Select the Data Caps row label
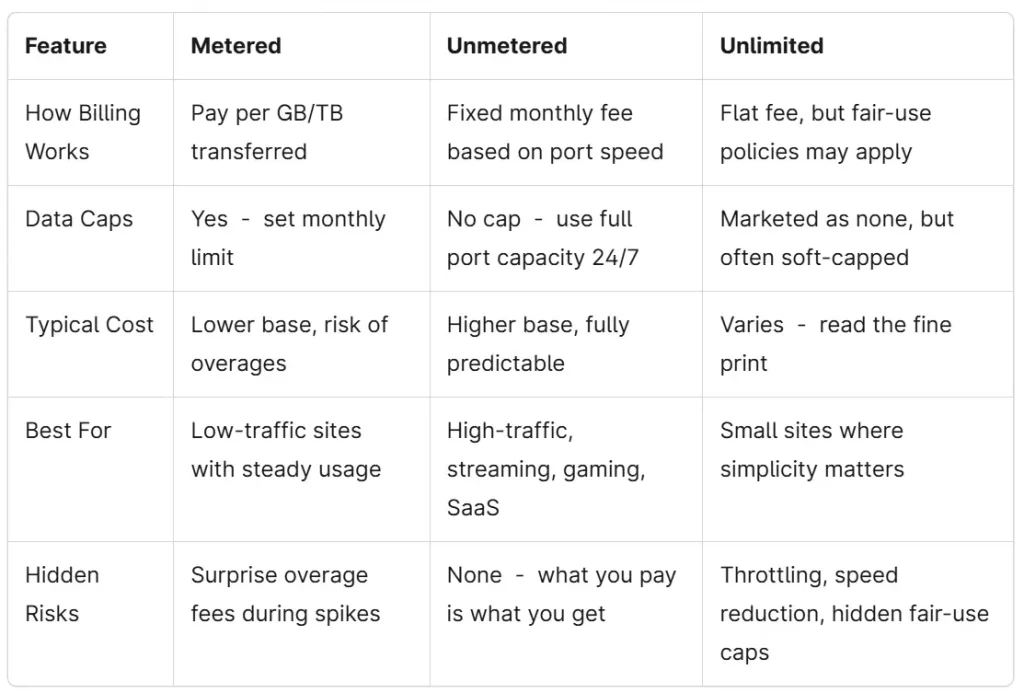This screenshot has height=693, width=1024. point(79,219)
